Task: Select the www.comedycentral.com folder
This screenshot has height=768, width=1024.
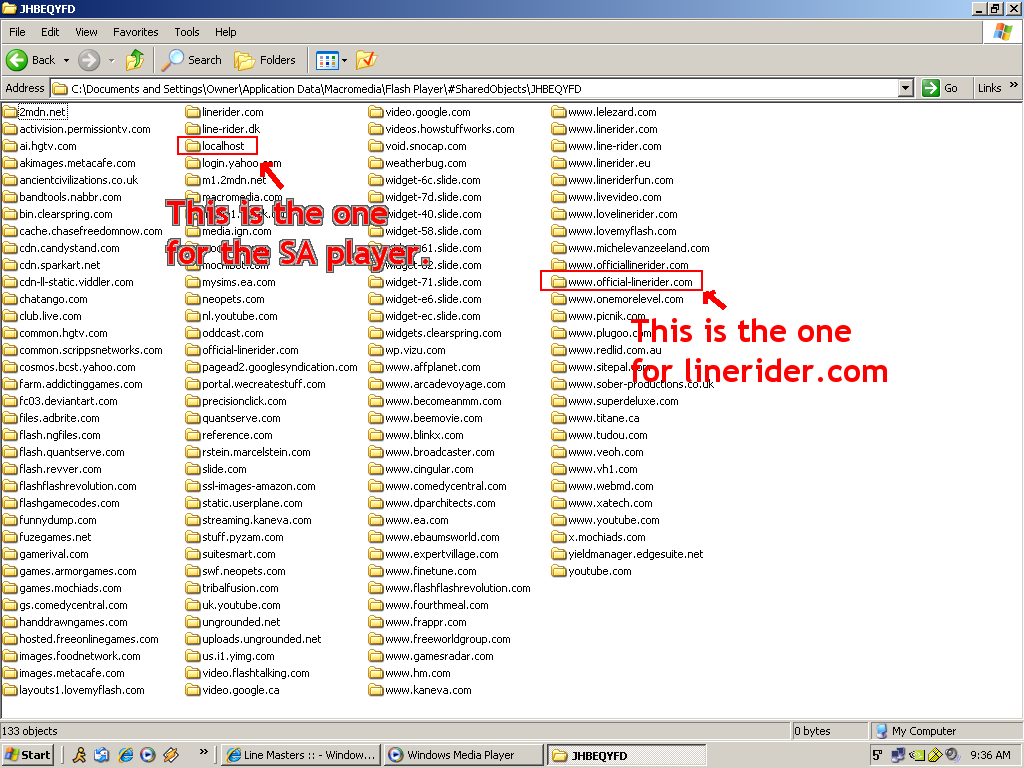Action: (438, 486)
